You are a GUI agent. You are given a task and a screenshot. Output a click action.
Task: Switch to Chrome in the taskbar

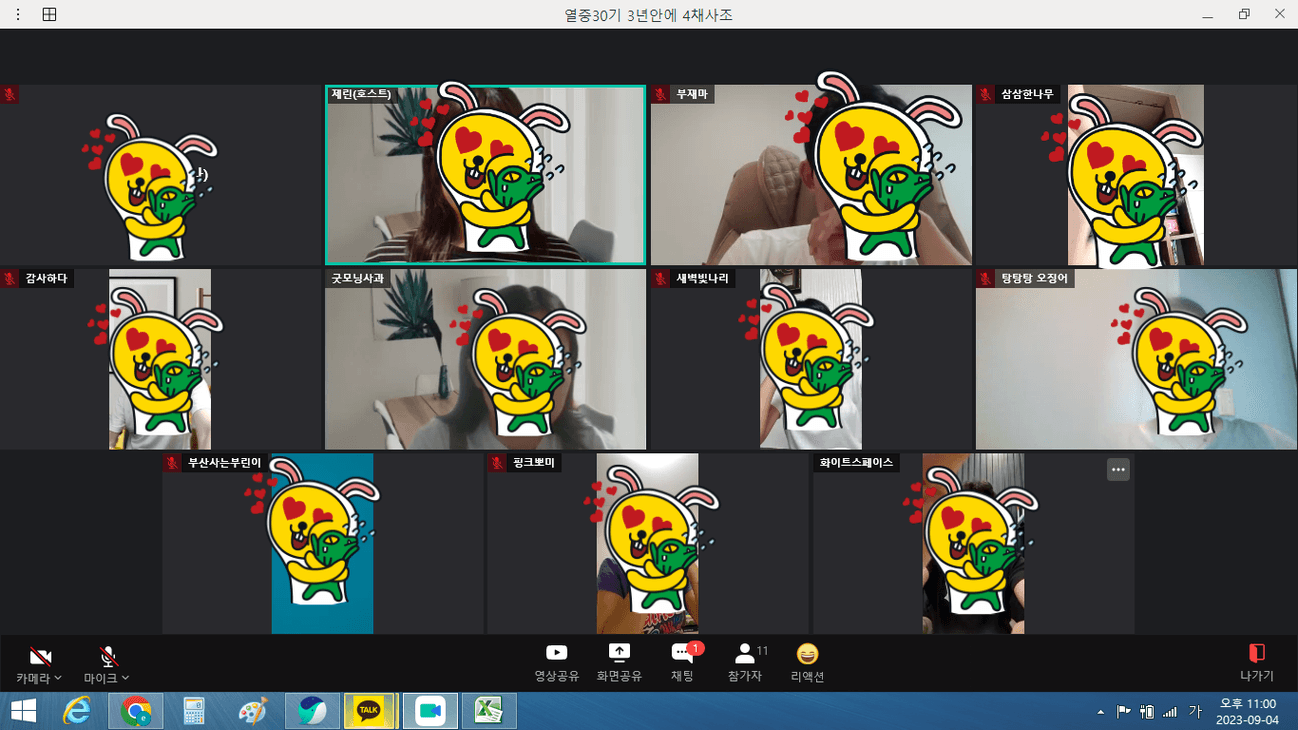pyautogui.click(x=135, y=711)
